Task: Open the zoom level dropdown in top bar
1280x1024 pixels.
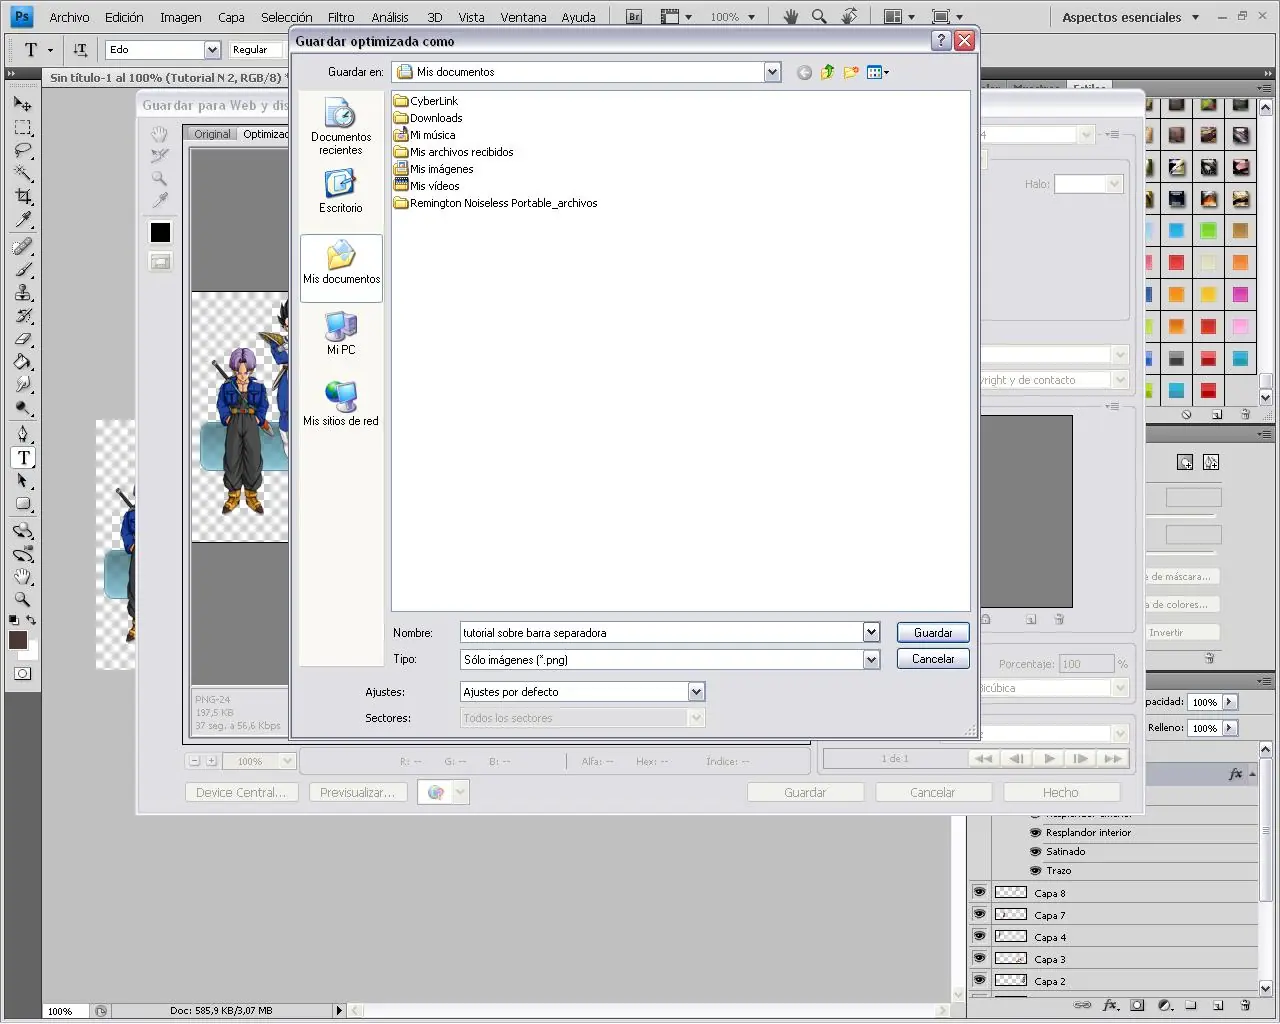Action: (x=752, y=17)
